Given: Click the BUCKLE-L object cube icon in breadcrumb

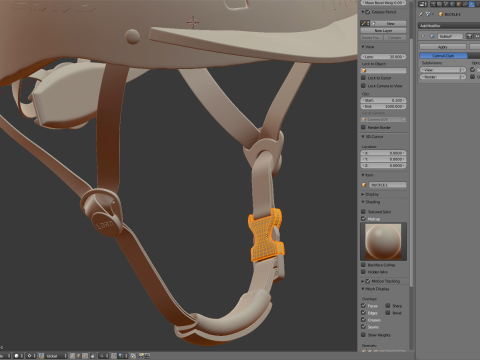Looking at the screenshot, I should point(441,14).
